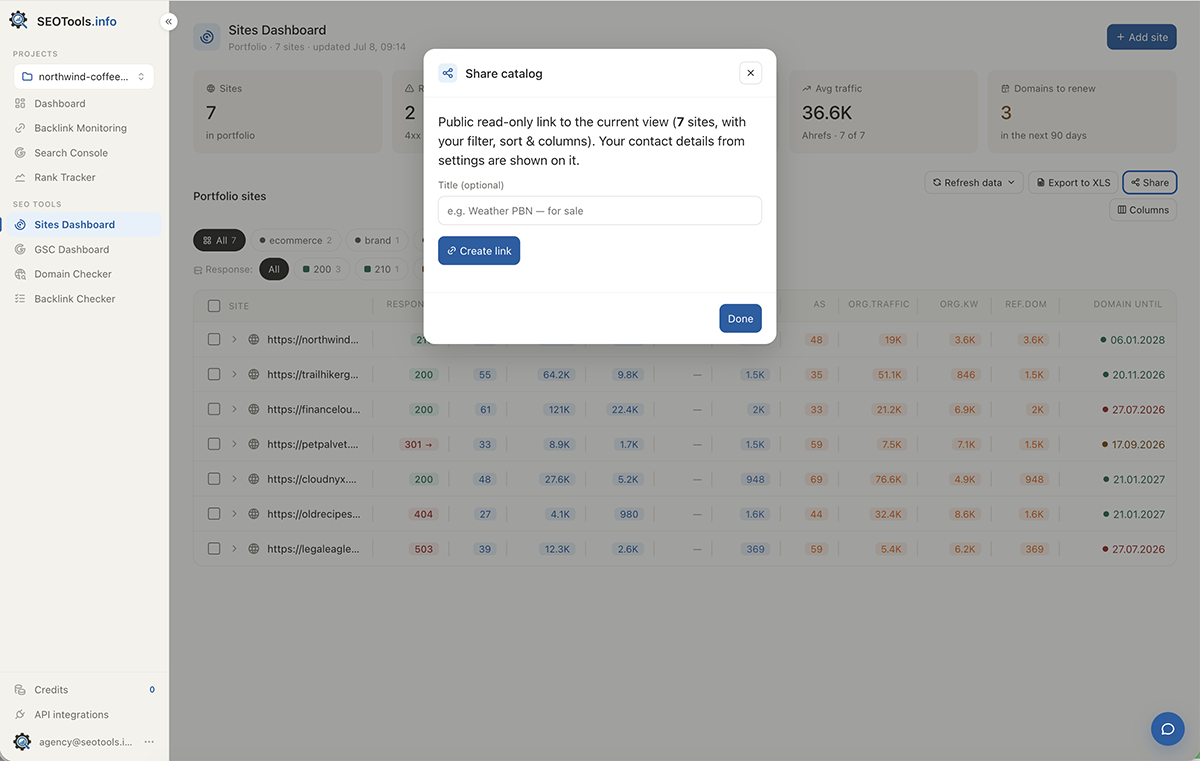Check the cloudnyx site row checkbox
This screenshot has width=1200, height=761.
click(214, 479)
